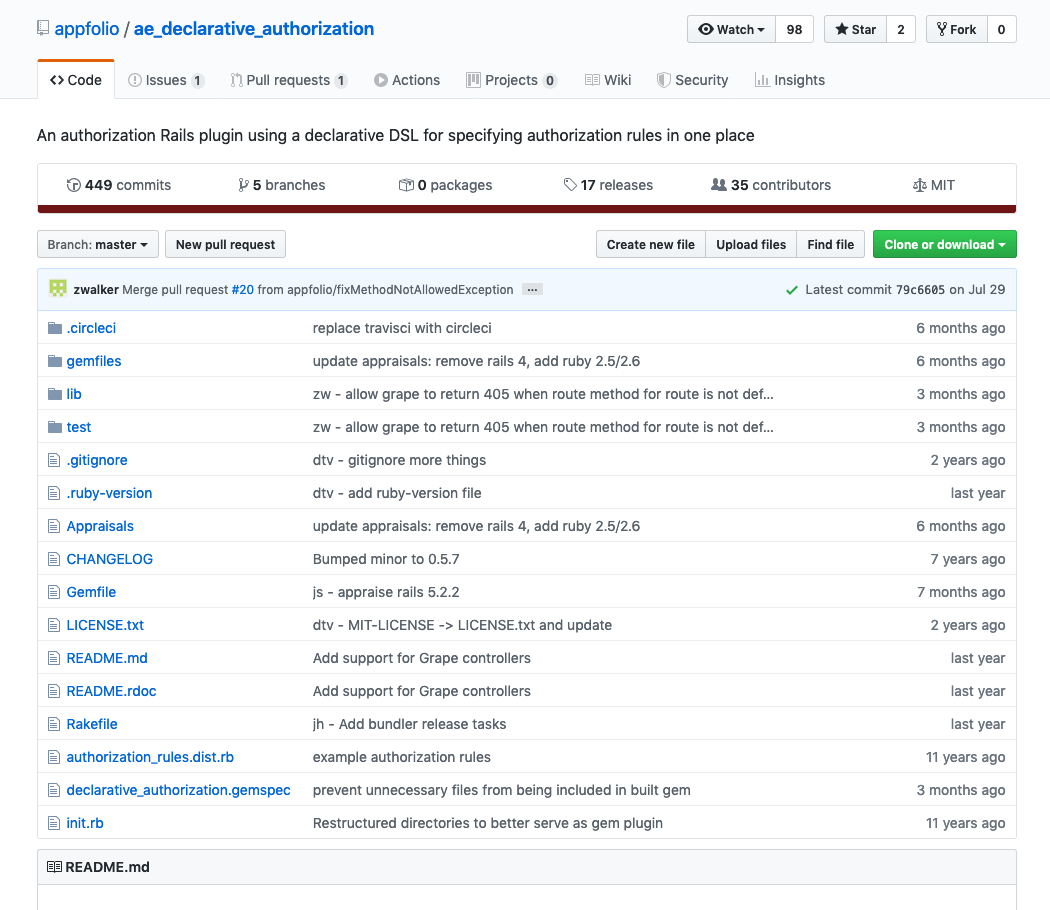Click the releases tag icon
This screenshot has width=1050, height=910.
click(570, 185)
